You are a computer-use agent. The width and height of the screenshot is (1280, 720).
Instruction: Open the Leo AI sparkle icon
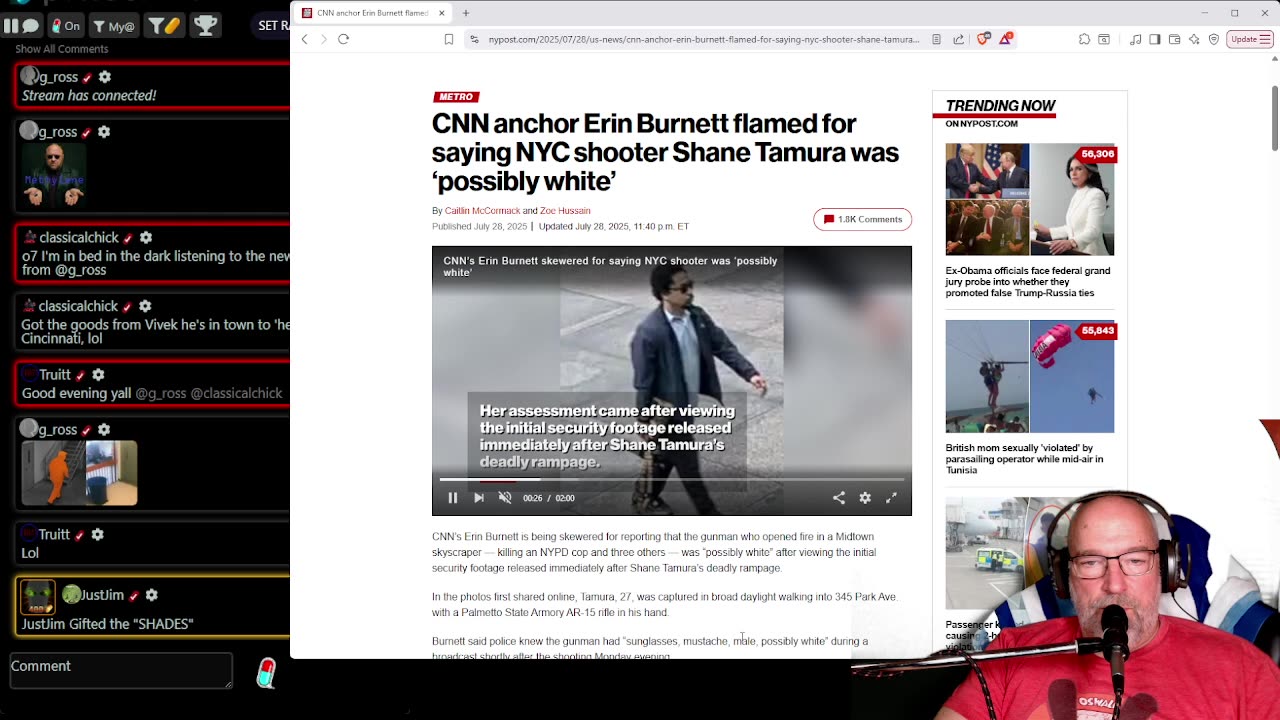point(1194,39)
